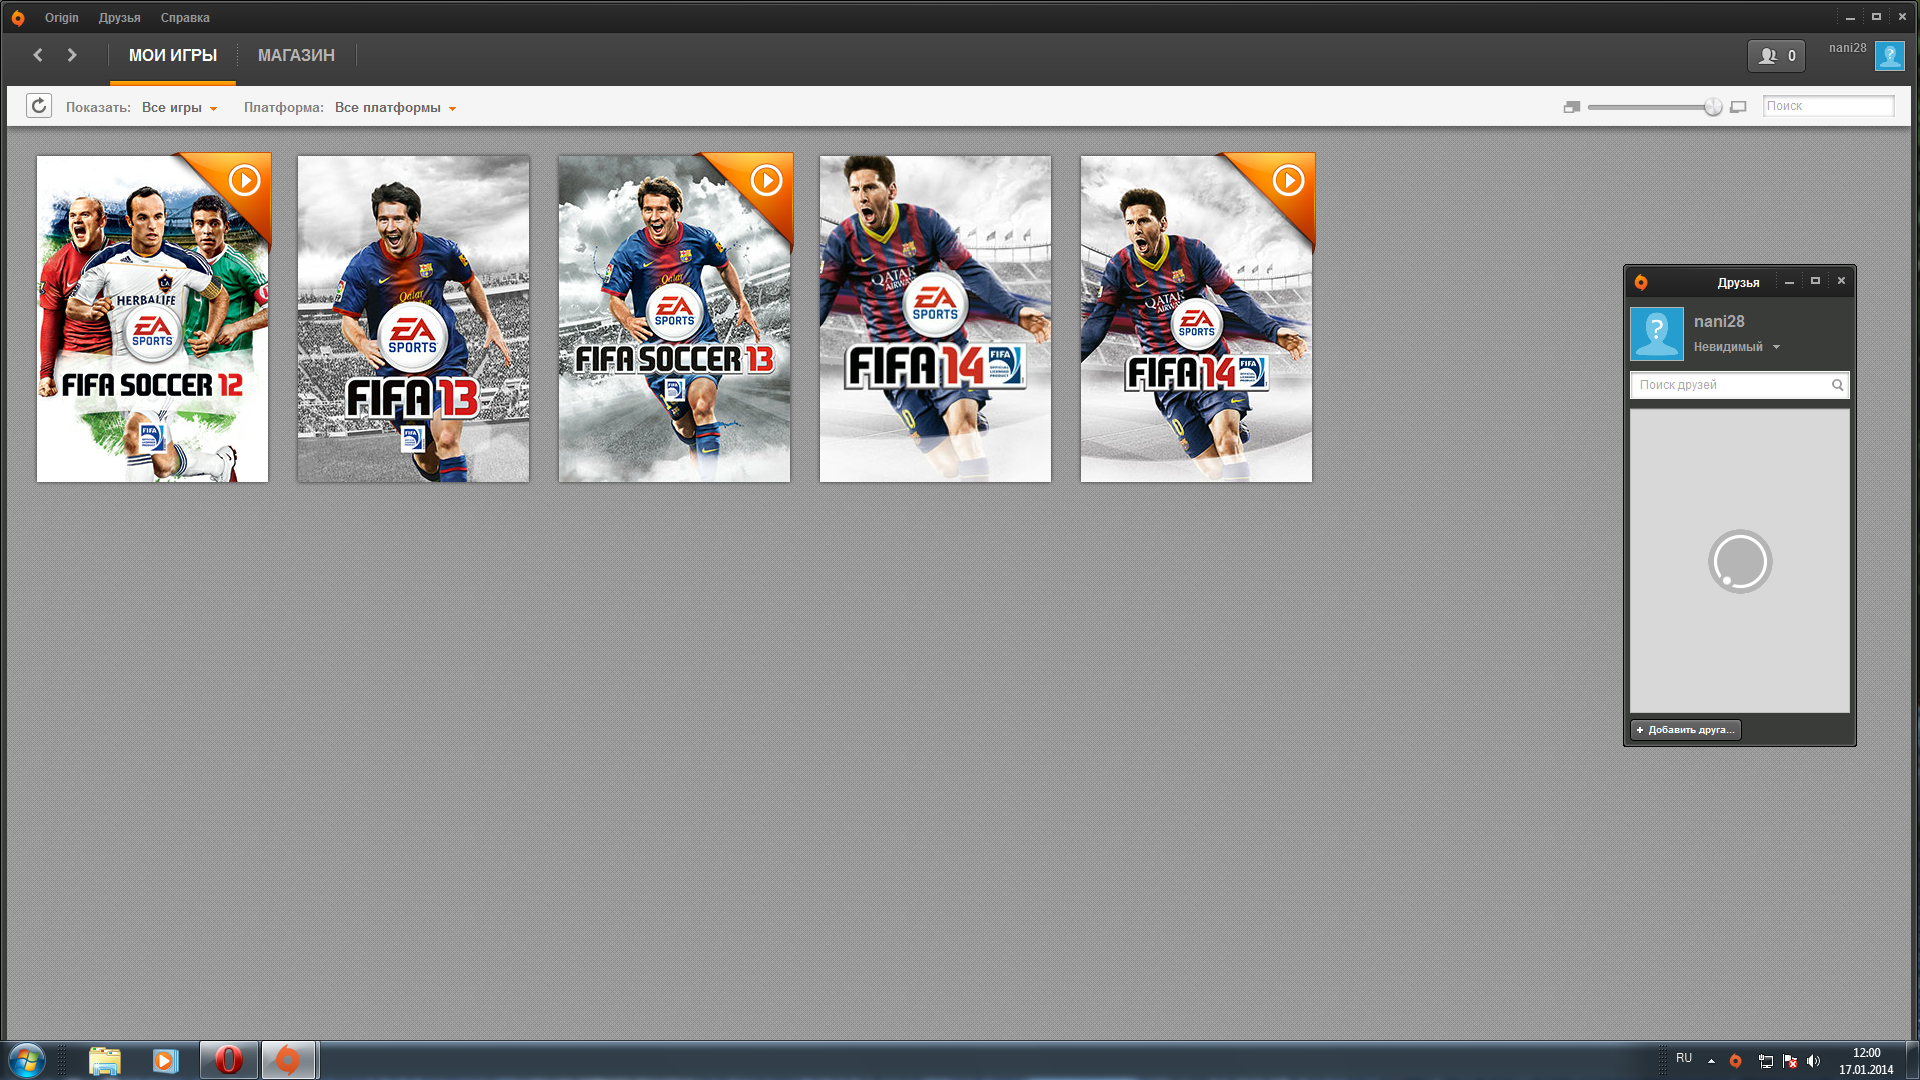Open Windows Media Player from the taskbar

pyautogui.click(x=165, y=1060)
